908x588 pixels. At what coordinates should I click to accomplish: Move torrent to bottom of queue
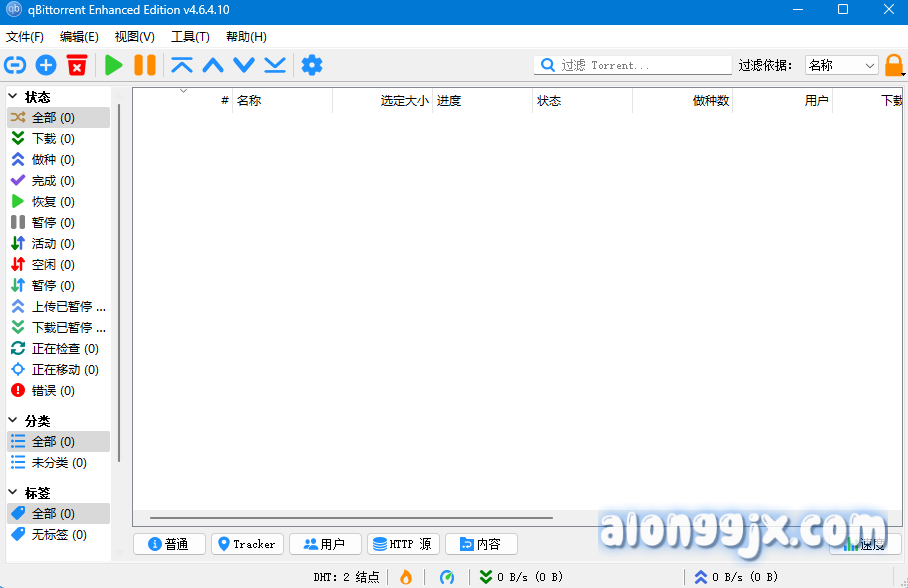pyautogui.click(x=275, y=65)
